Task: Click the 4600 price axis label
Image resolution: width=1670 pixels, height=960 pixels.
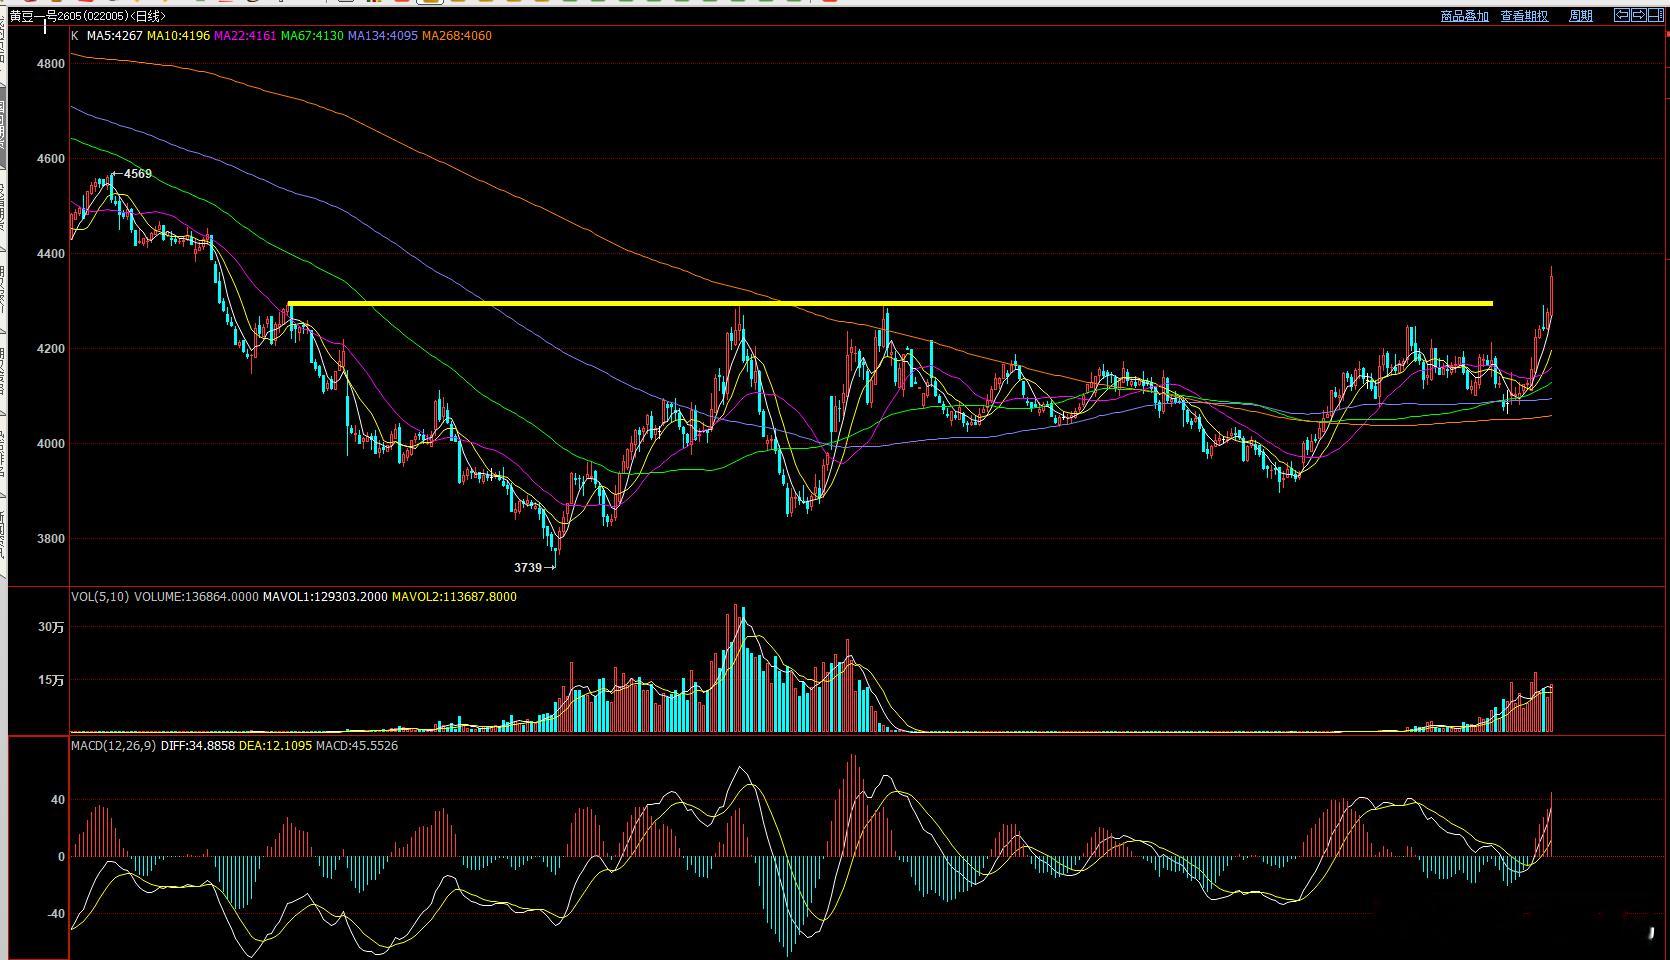Action: point(50,159)
